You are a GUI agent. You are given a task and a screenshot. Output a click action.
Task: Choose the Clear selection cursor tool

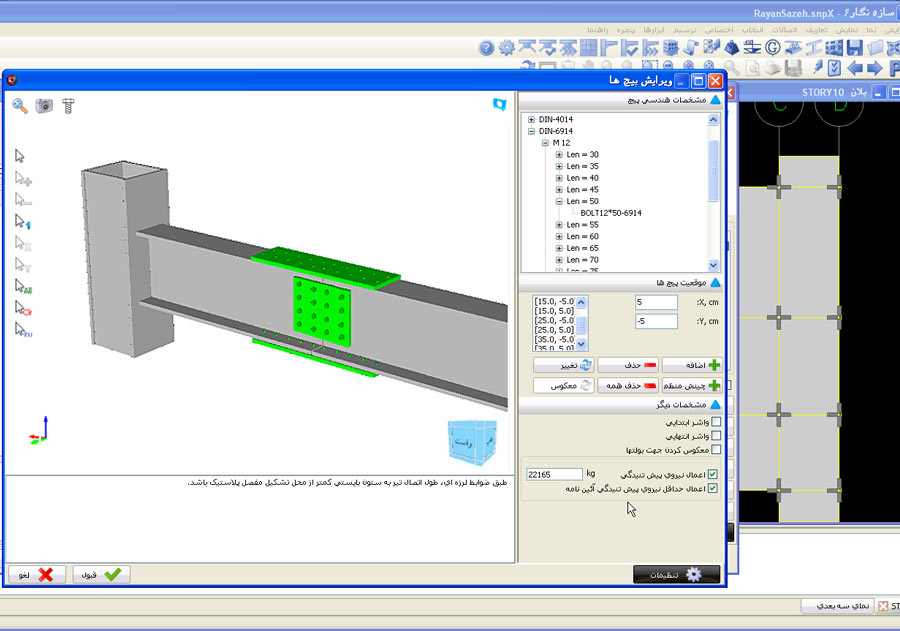pos(22,308)
